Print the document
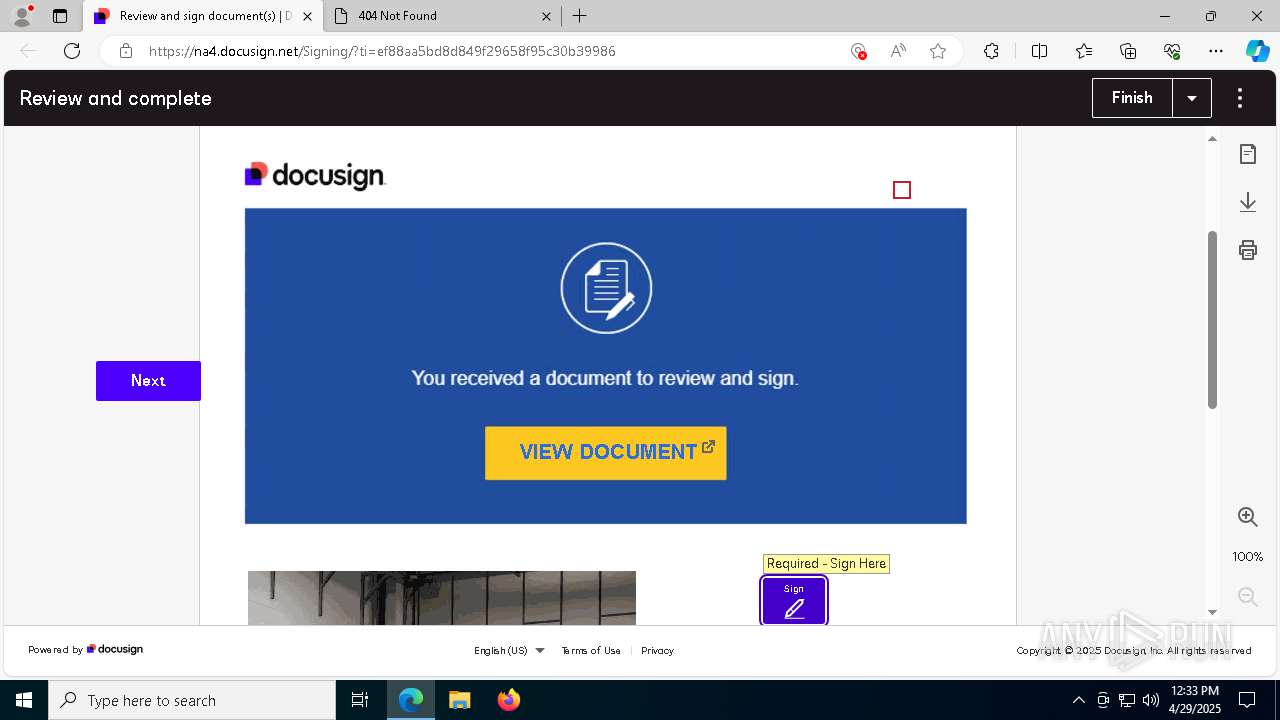The height and width of the screenshot is (720, 1280). coord(1248,250)
